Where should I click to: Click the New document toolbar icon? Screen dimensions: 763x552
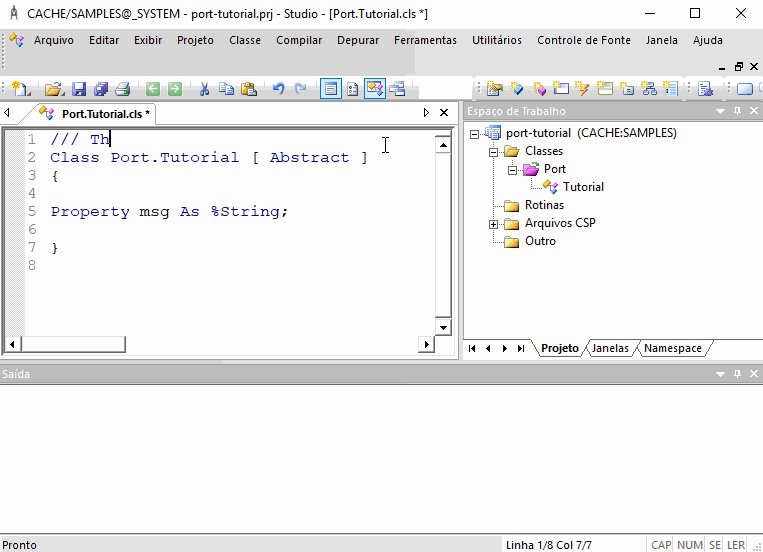(x=21, y=89)
